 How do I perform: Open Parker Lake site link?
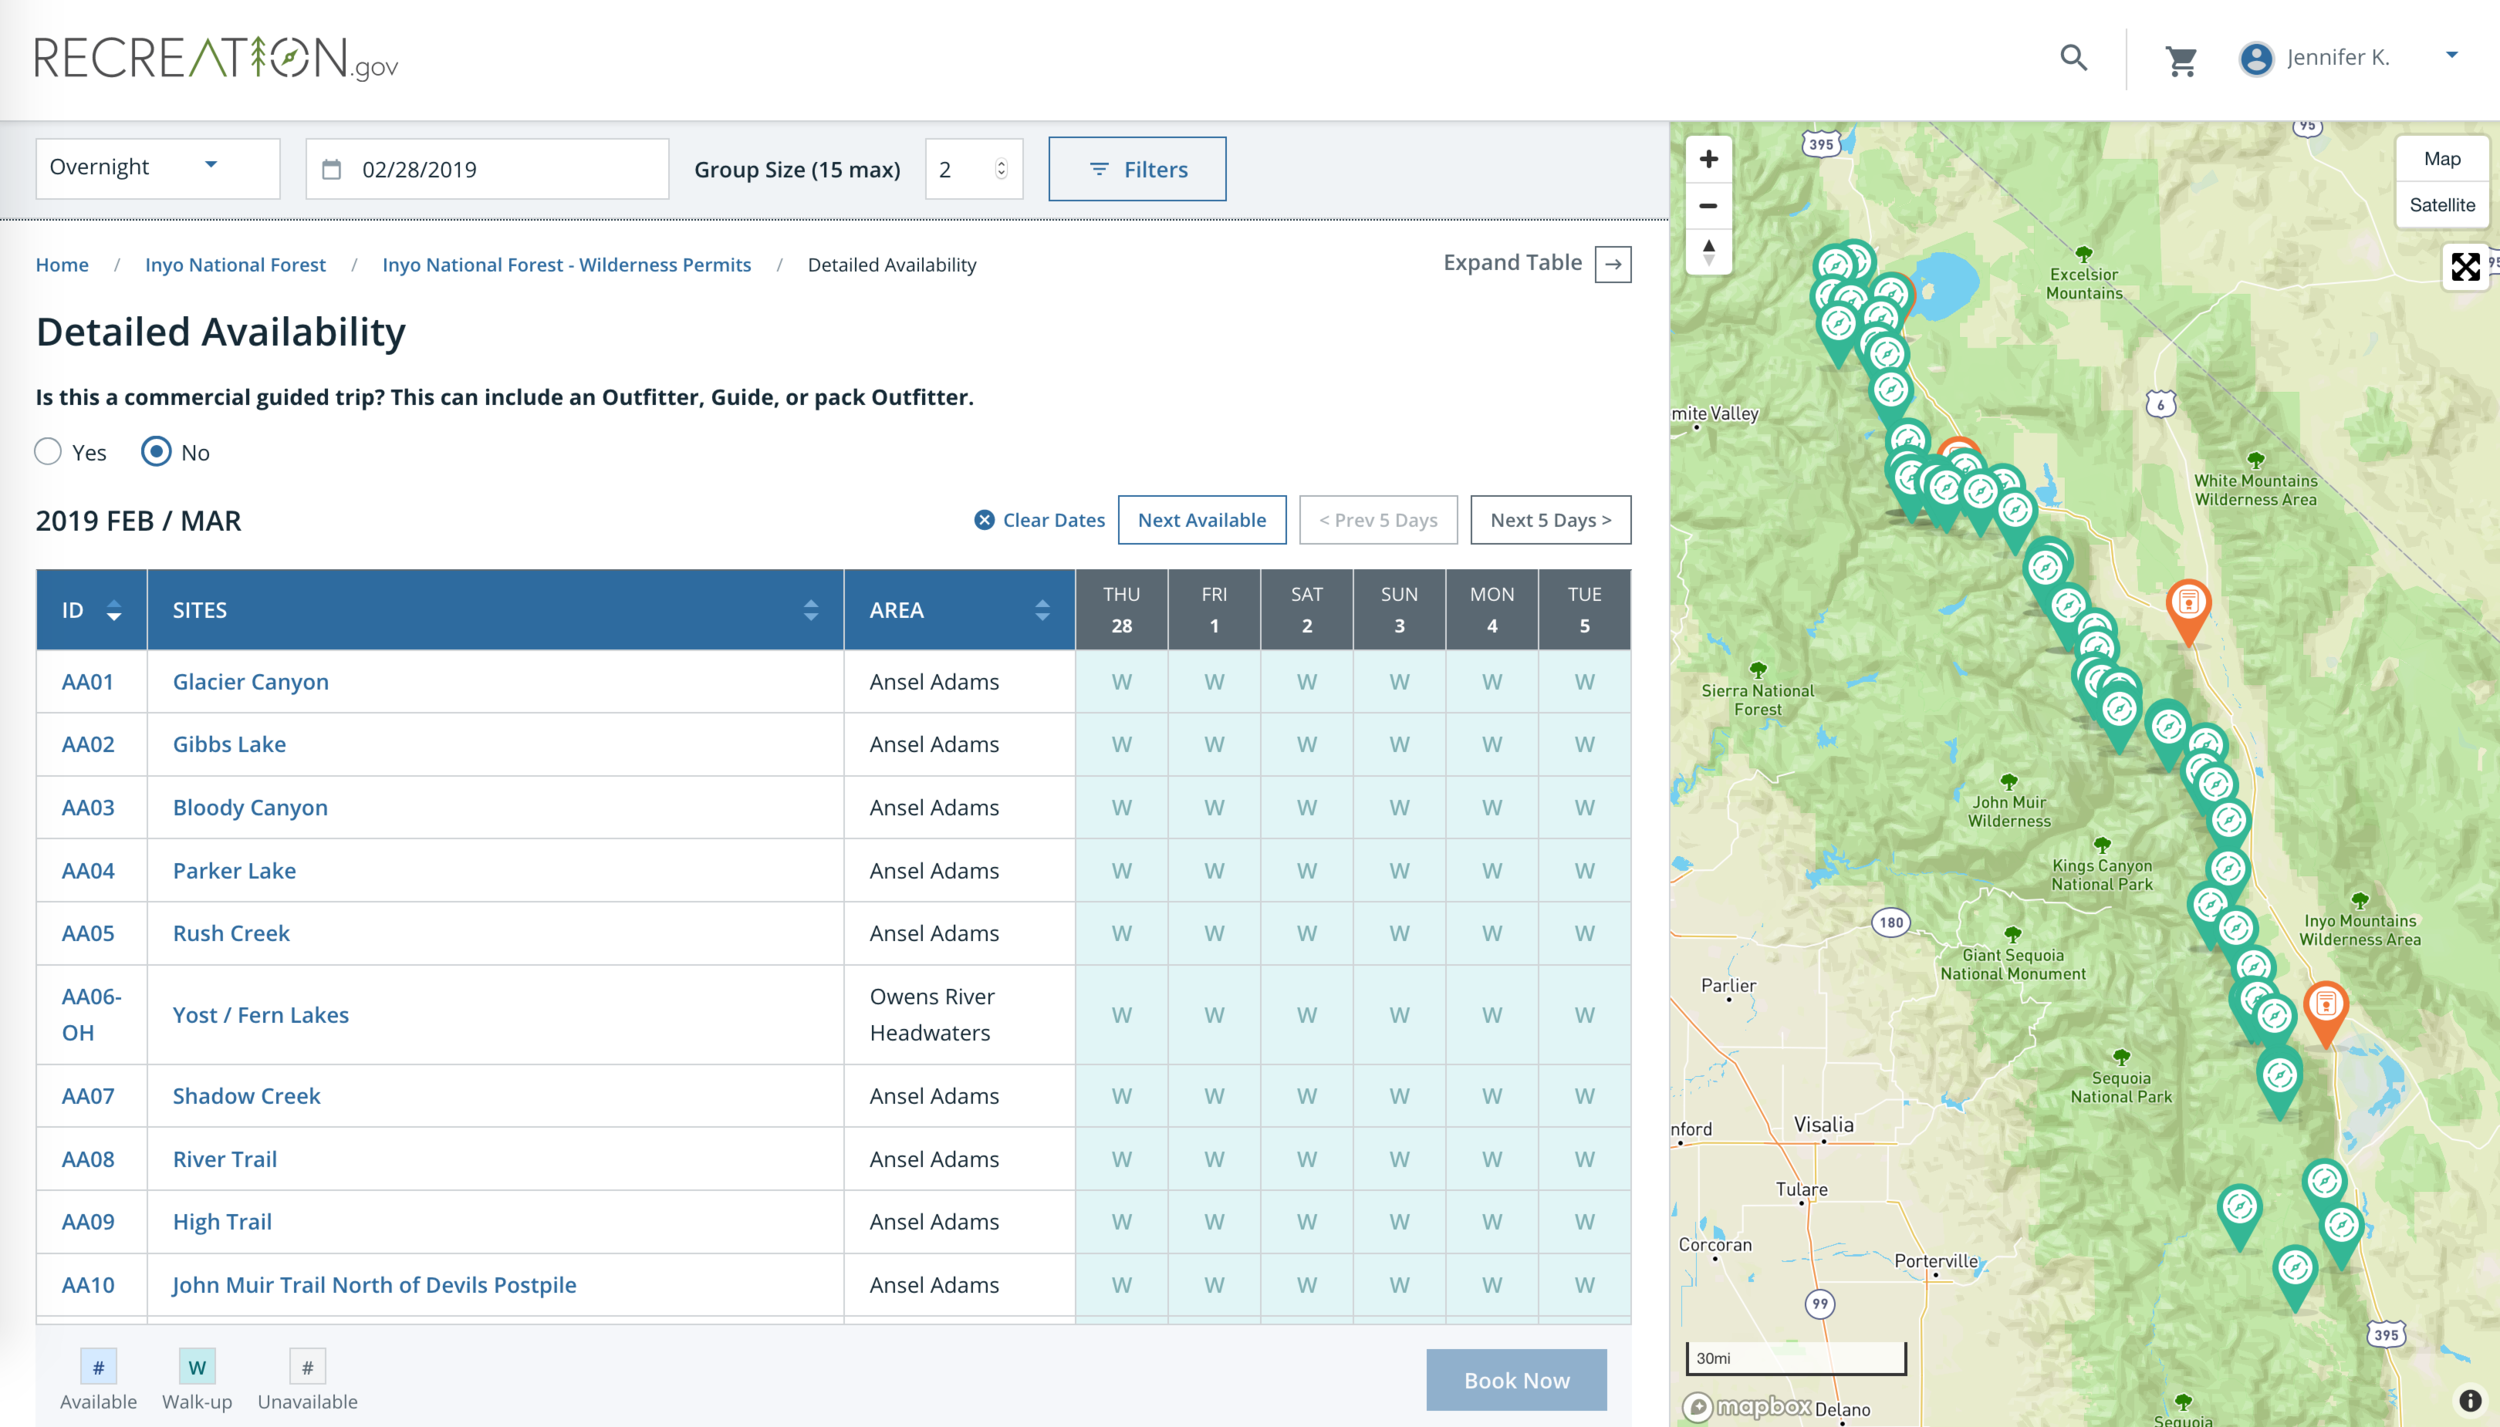tap(234, 871)
